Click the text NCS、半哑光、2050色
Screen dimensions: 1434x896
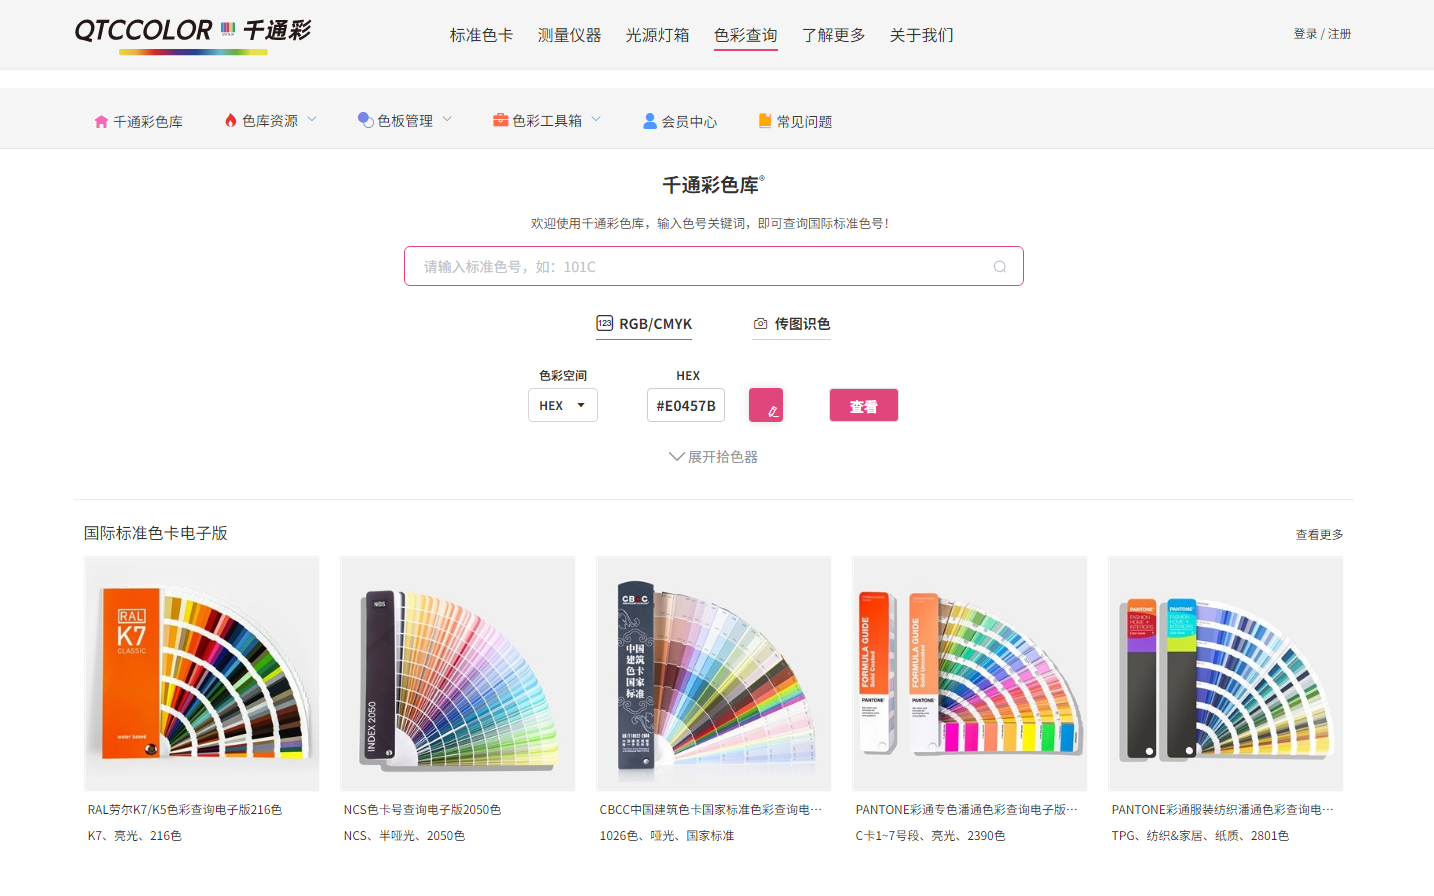click(404, 836)
